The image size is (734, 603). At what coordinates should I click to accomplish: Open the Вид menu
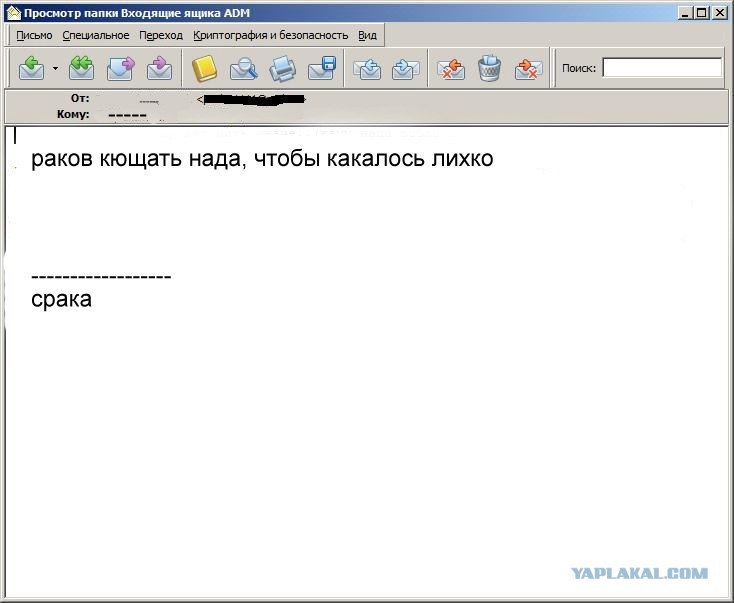click(367, 36)
